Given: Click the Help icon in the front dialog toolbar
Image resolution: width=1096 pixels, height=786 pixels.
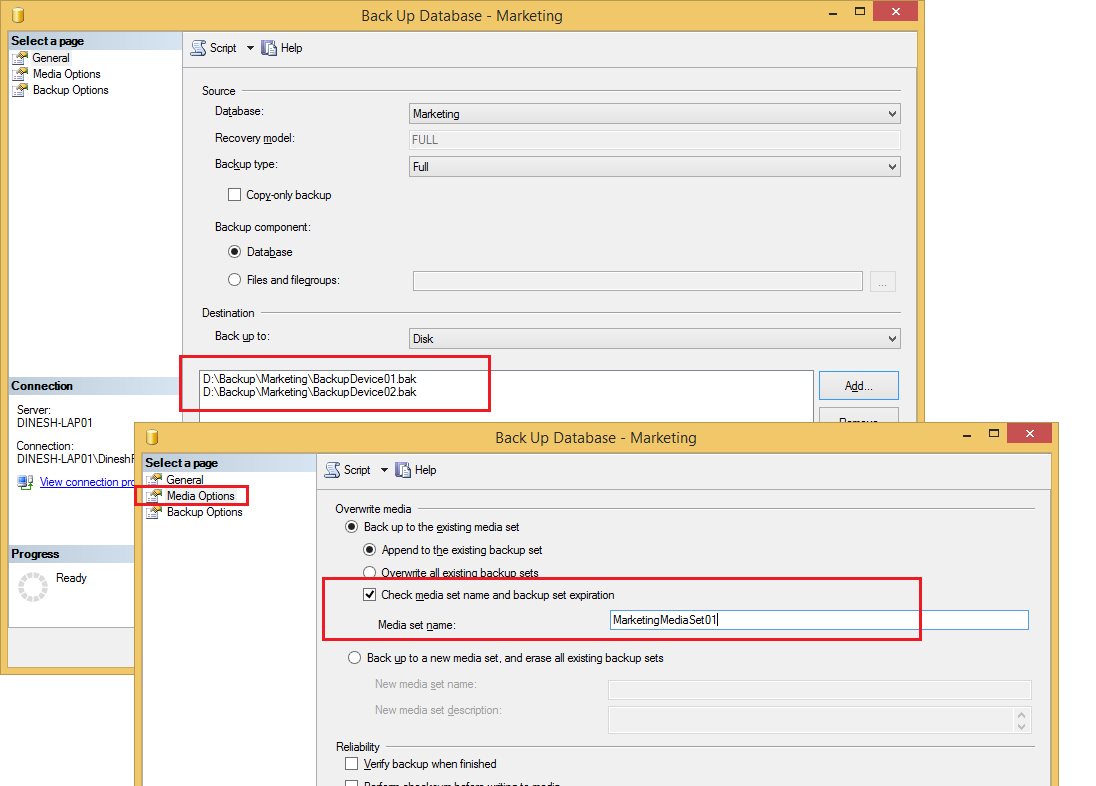Looking at the screenshot, I should pyautogui.click(x=402, y=469).
